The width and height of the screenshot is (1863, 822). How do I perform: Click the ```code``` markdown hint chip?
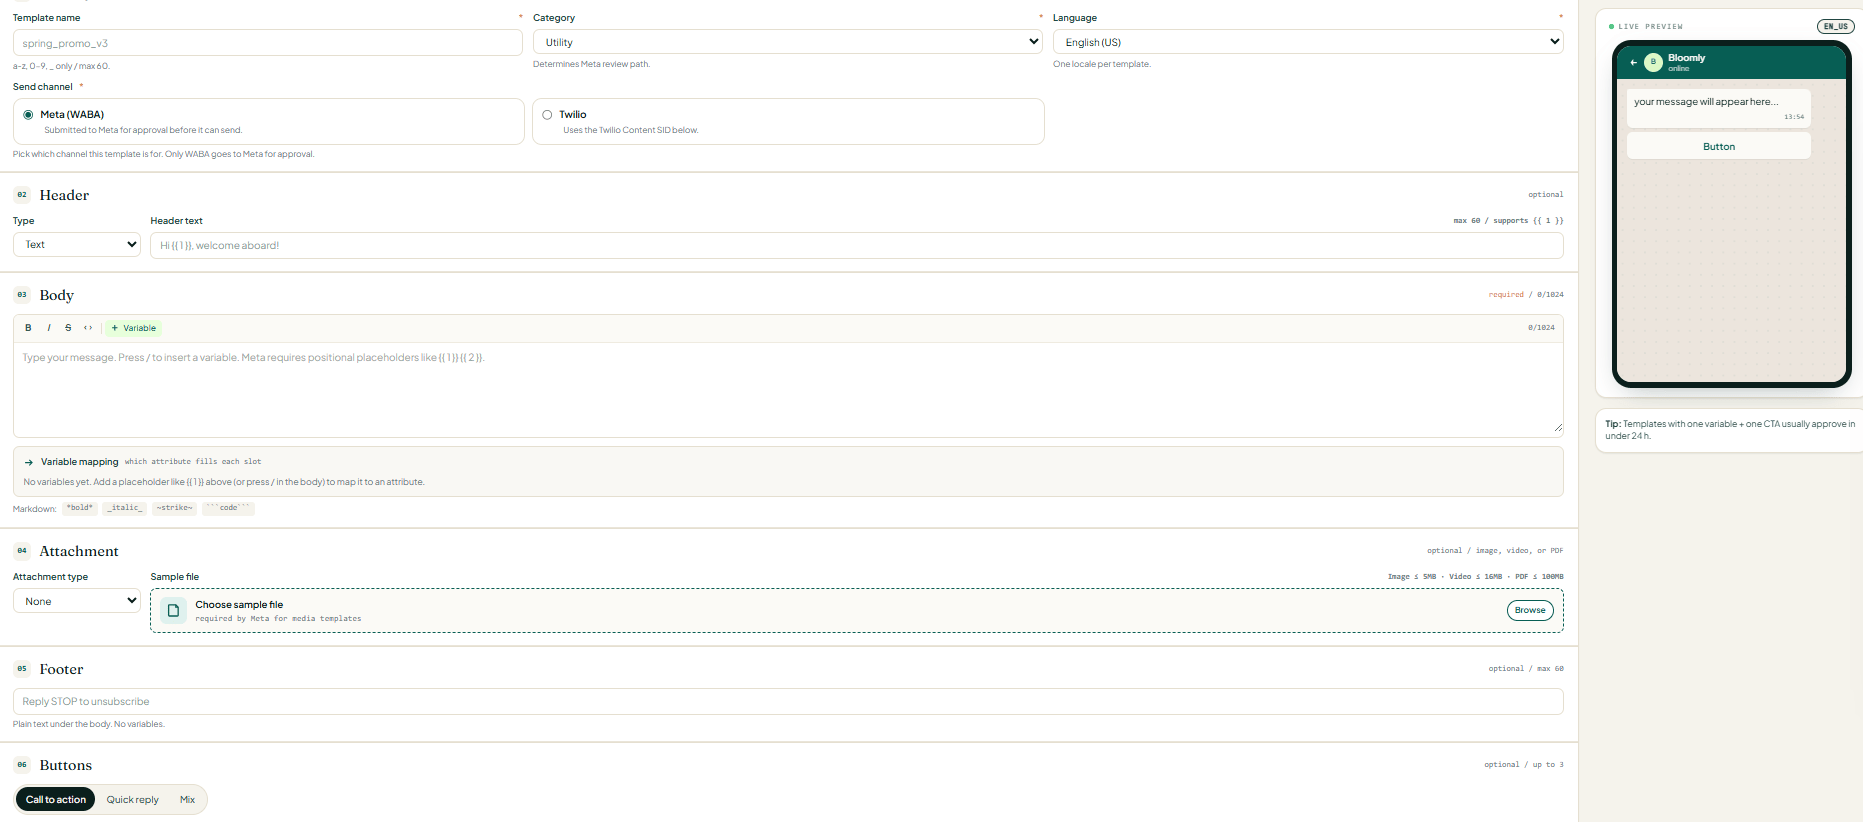pos(229,508)
